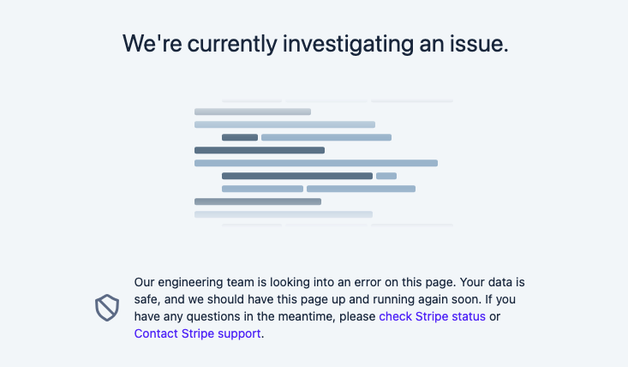
Task: Click the text "have any questions in the meantime"
Action: (235, 317)
